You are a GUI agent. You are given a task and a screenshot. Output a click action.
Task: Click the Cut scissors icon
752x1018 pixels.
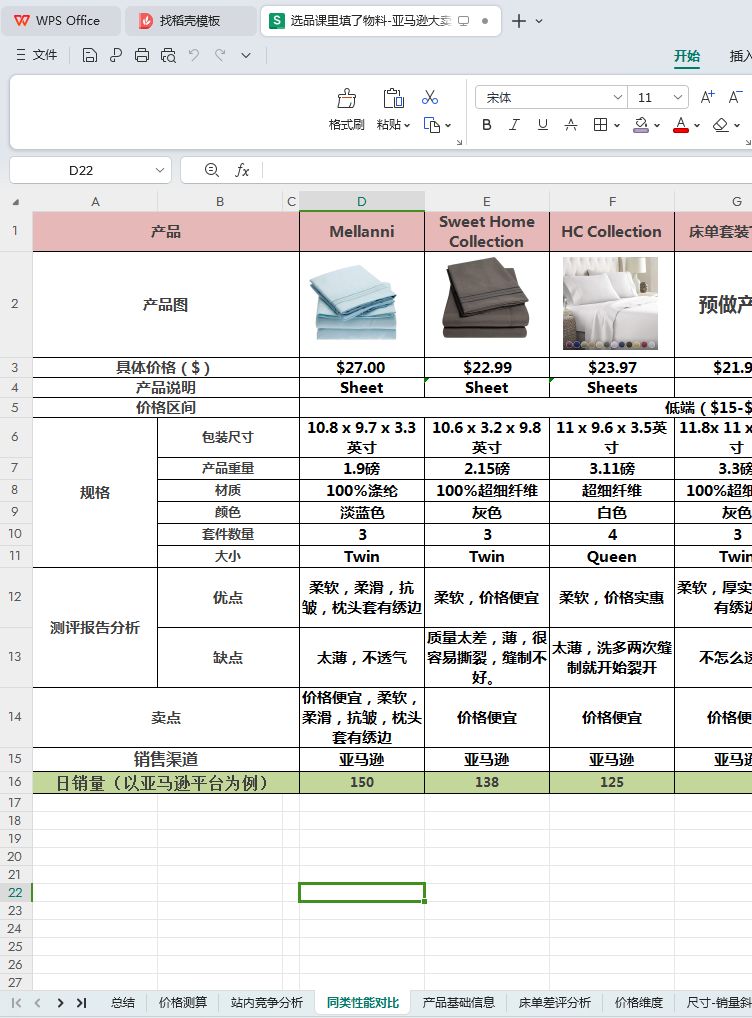(430, 97)
